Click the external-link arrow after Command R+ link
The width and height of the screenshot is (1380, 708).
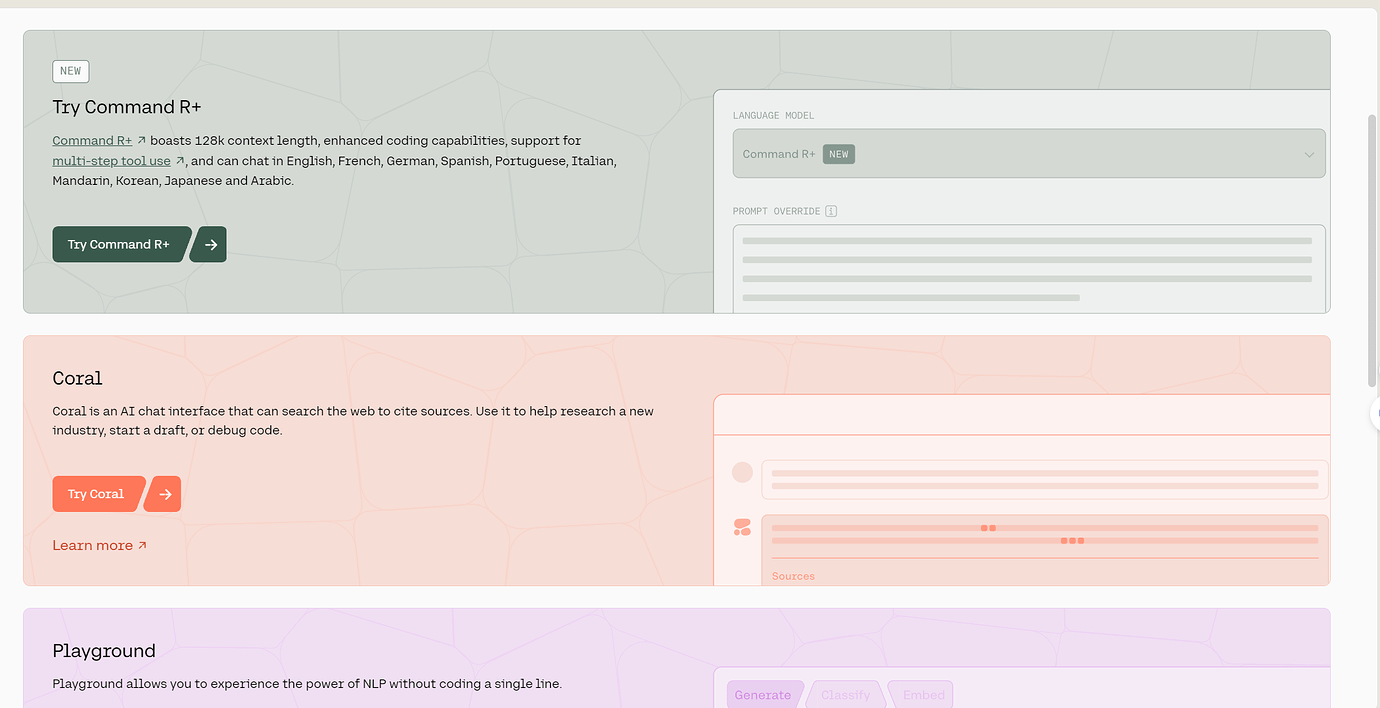click(142, 141)
